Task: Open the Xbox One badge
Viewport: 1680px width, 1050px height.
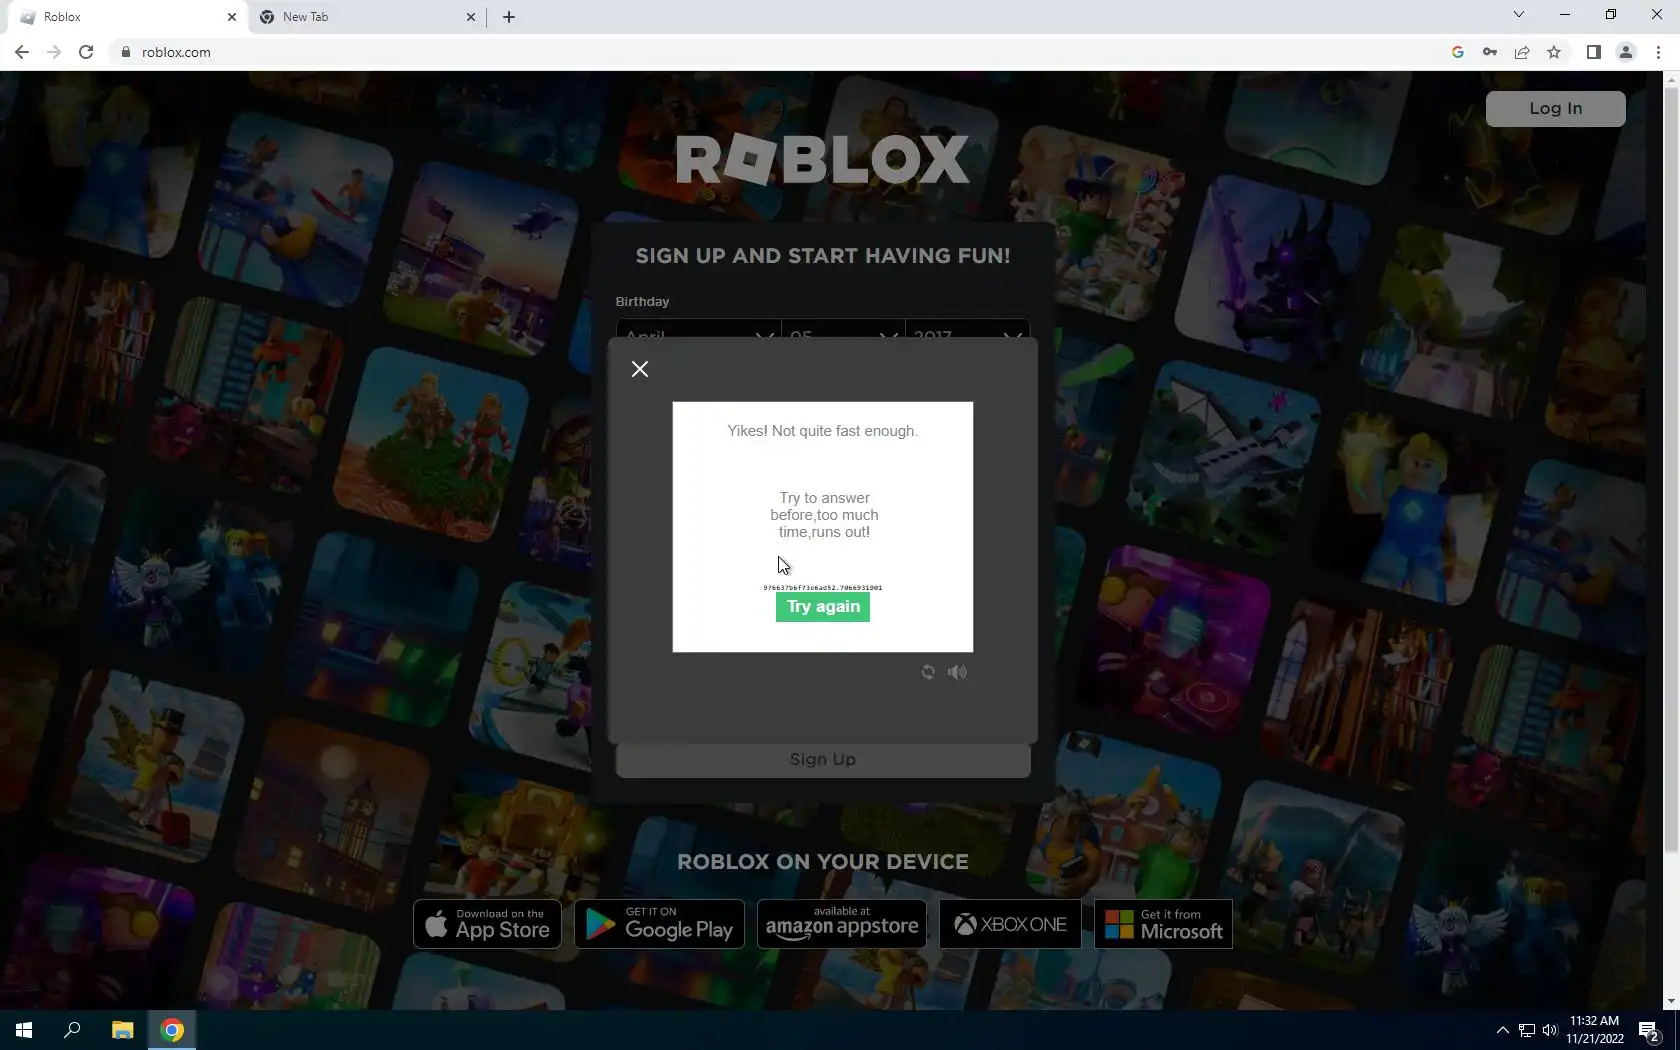Action: [x=1011, y=924]
